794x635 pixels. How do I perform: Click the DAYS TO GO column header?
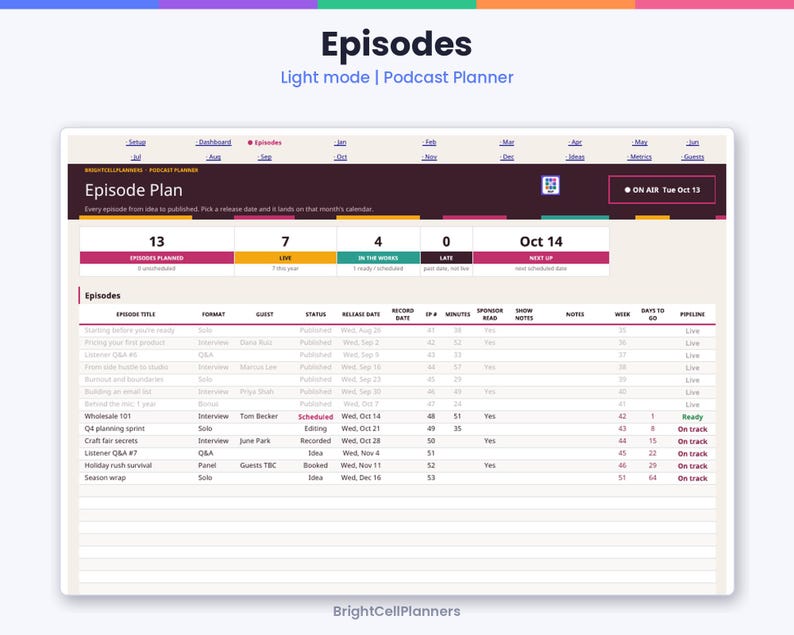pos(653,314)
